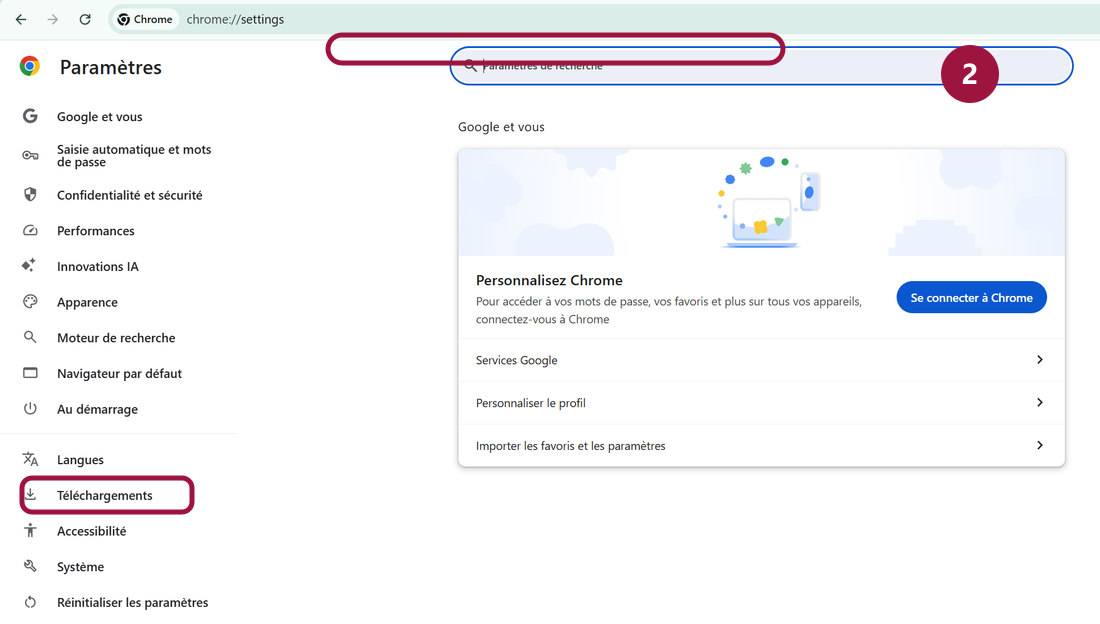Click Se connecter à Chrome button
1100x624 pixels.
click(972, 298)
